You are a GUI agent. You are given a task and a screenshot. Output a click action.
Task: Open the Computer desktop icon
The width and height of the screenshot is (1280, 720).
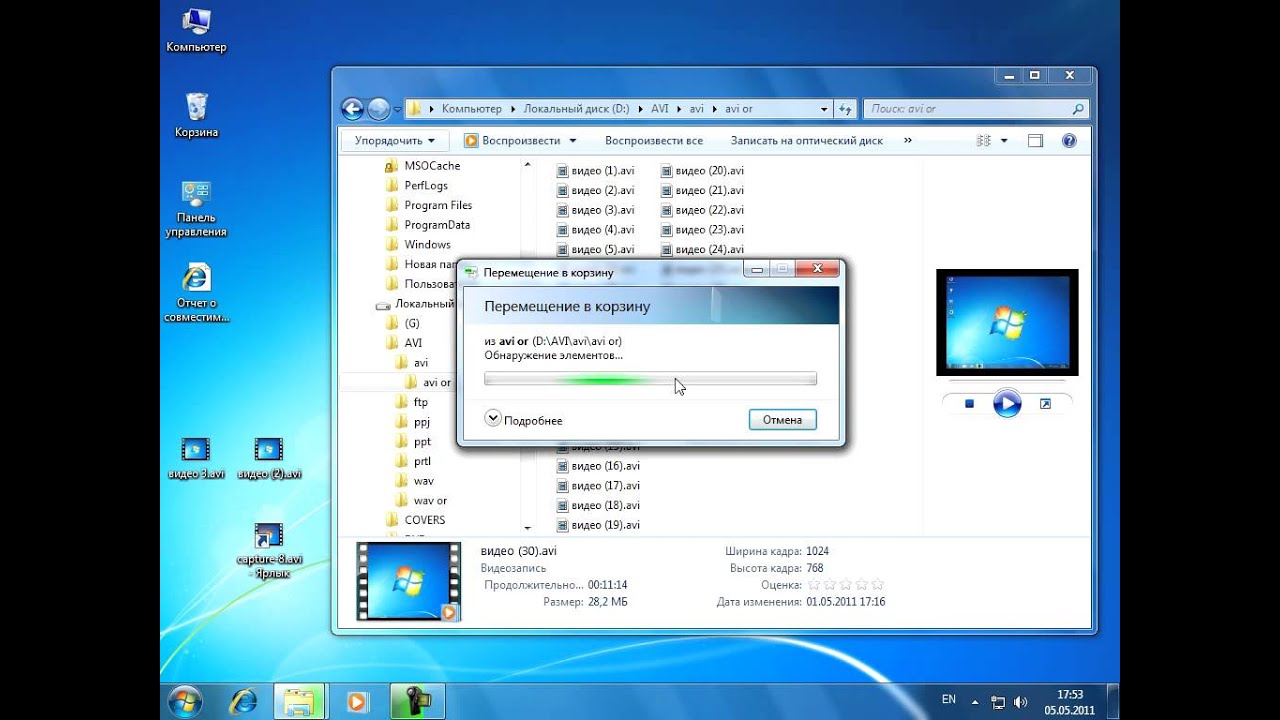pyautogui.click(x=196, y=30)
